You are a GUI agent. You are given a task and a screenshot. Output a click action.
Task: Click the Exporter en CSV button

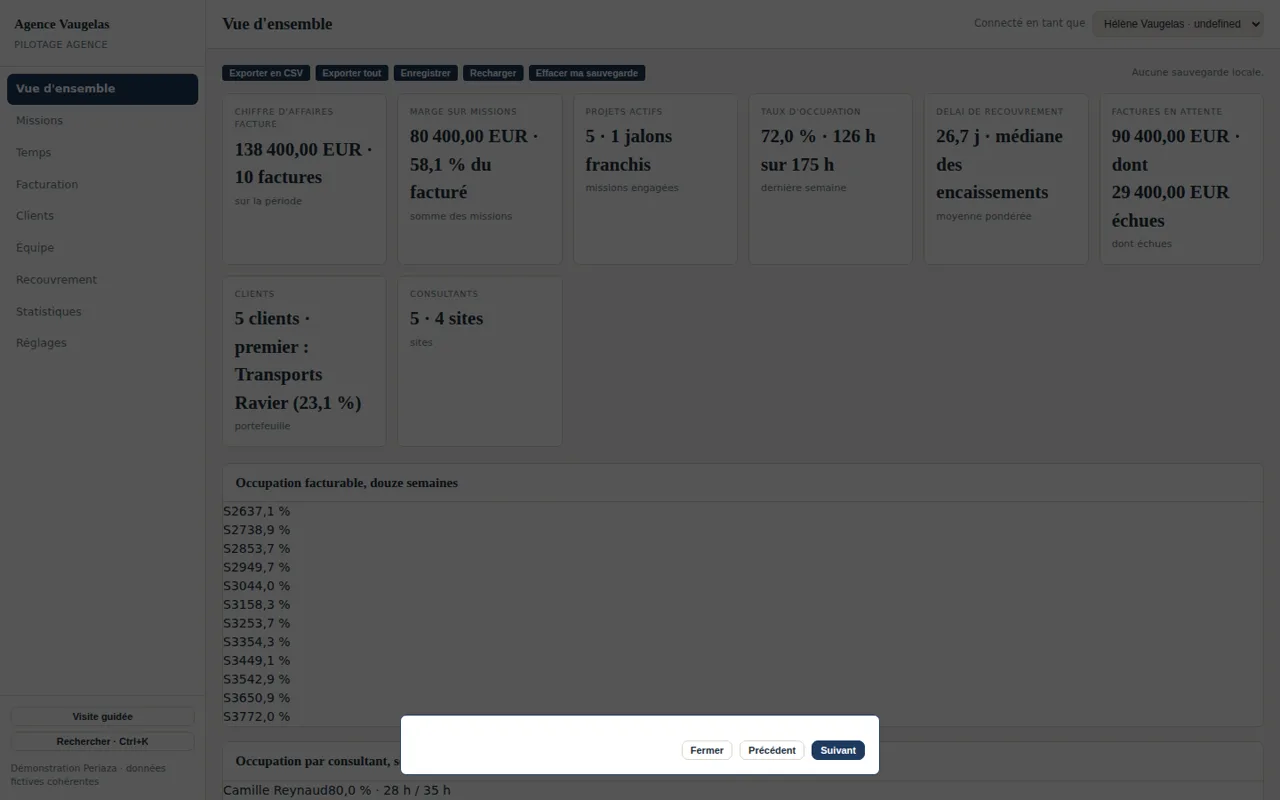tap(266, 73)
